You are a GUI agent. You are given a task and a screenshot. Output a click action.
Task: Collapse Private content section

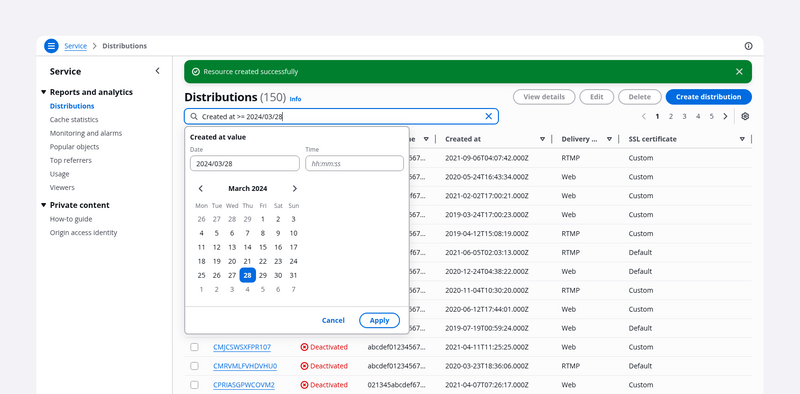pos(43,205)
